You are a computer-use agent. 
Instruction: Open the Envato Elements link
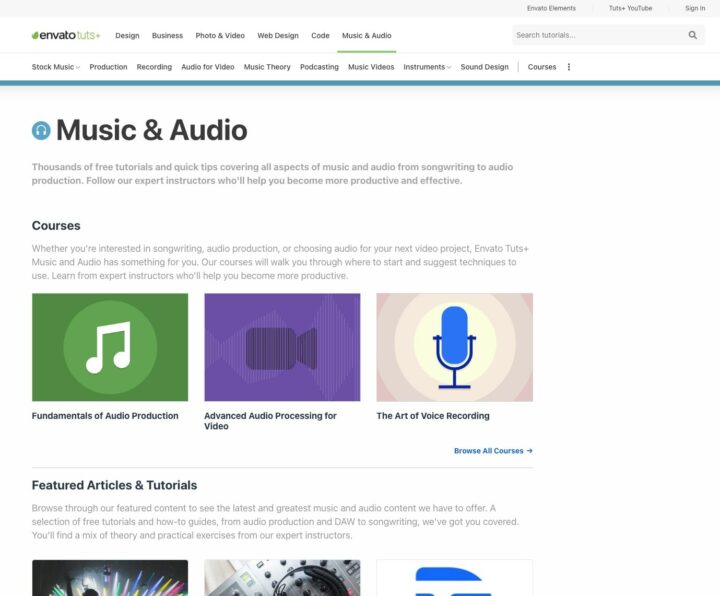point(551,8)
